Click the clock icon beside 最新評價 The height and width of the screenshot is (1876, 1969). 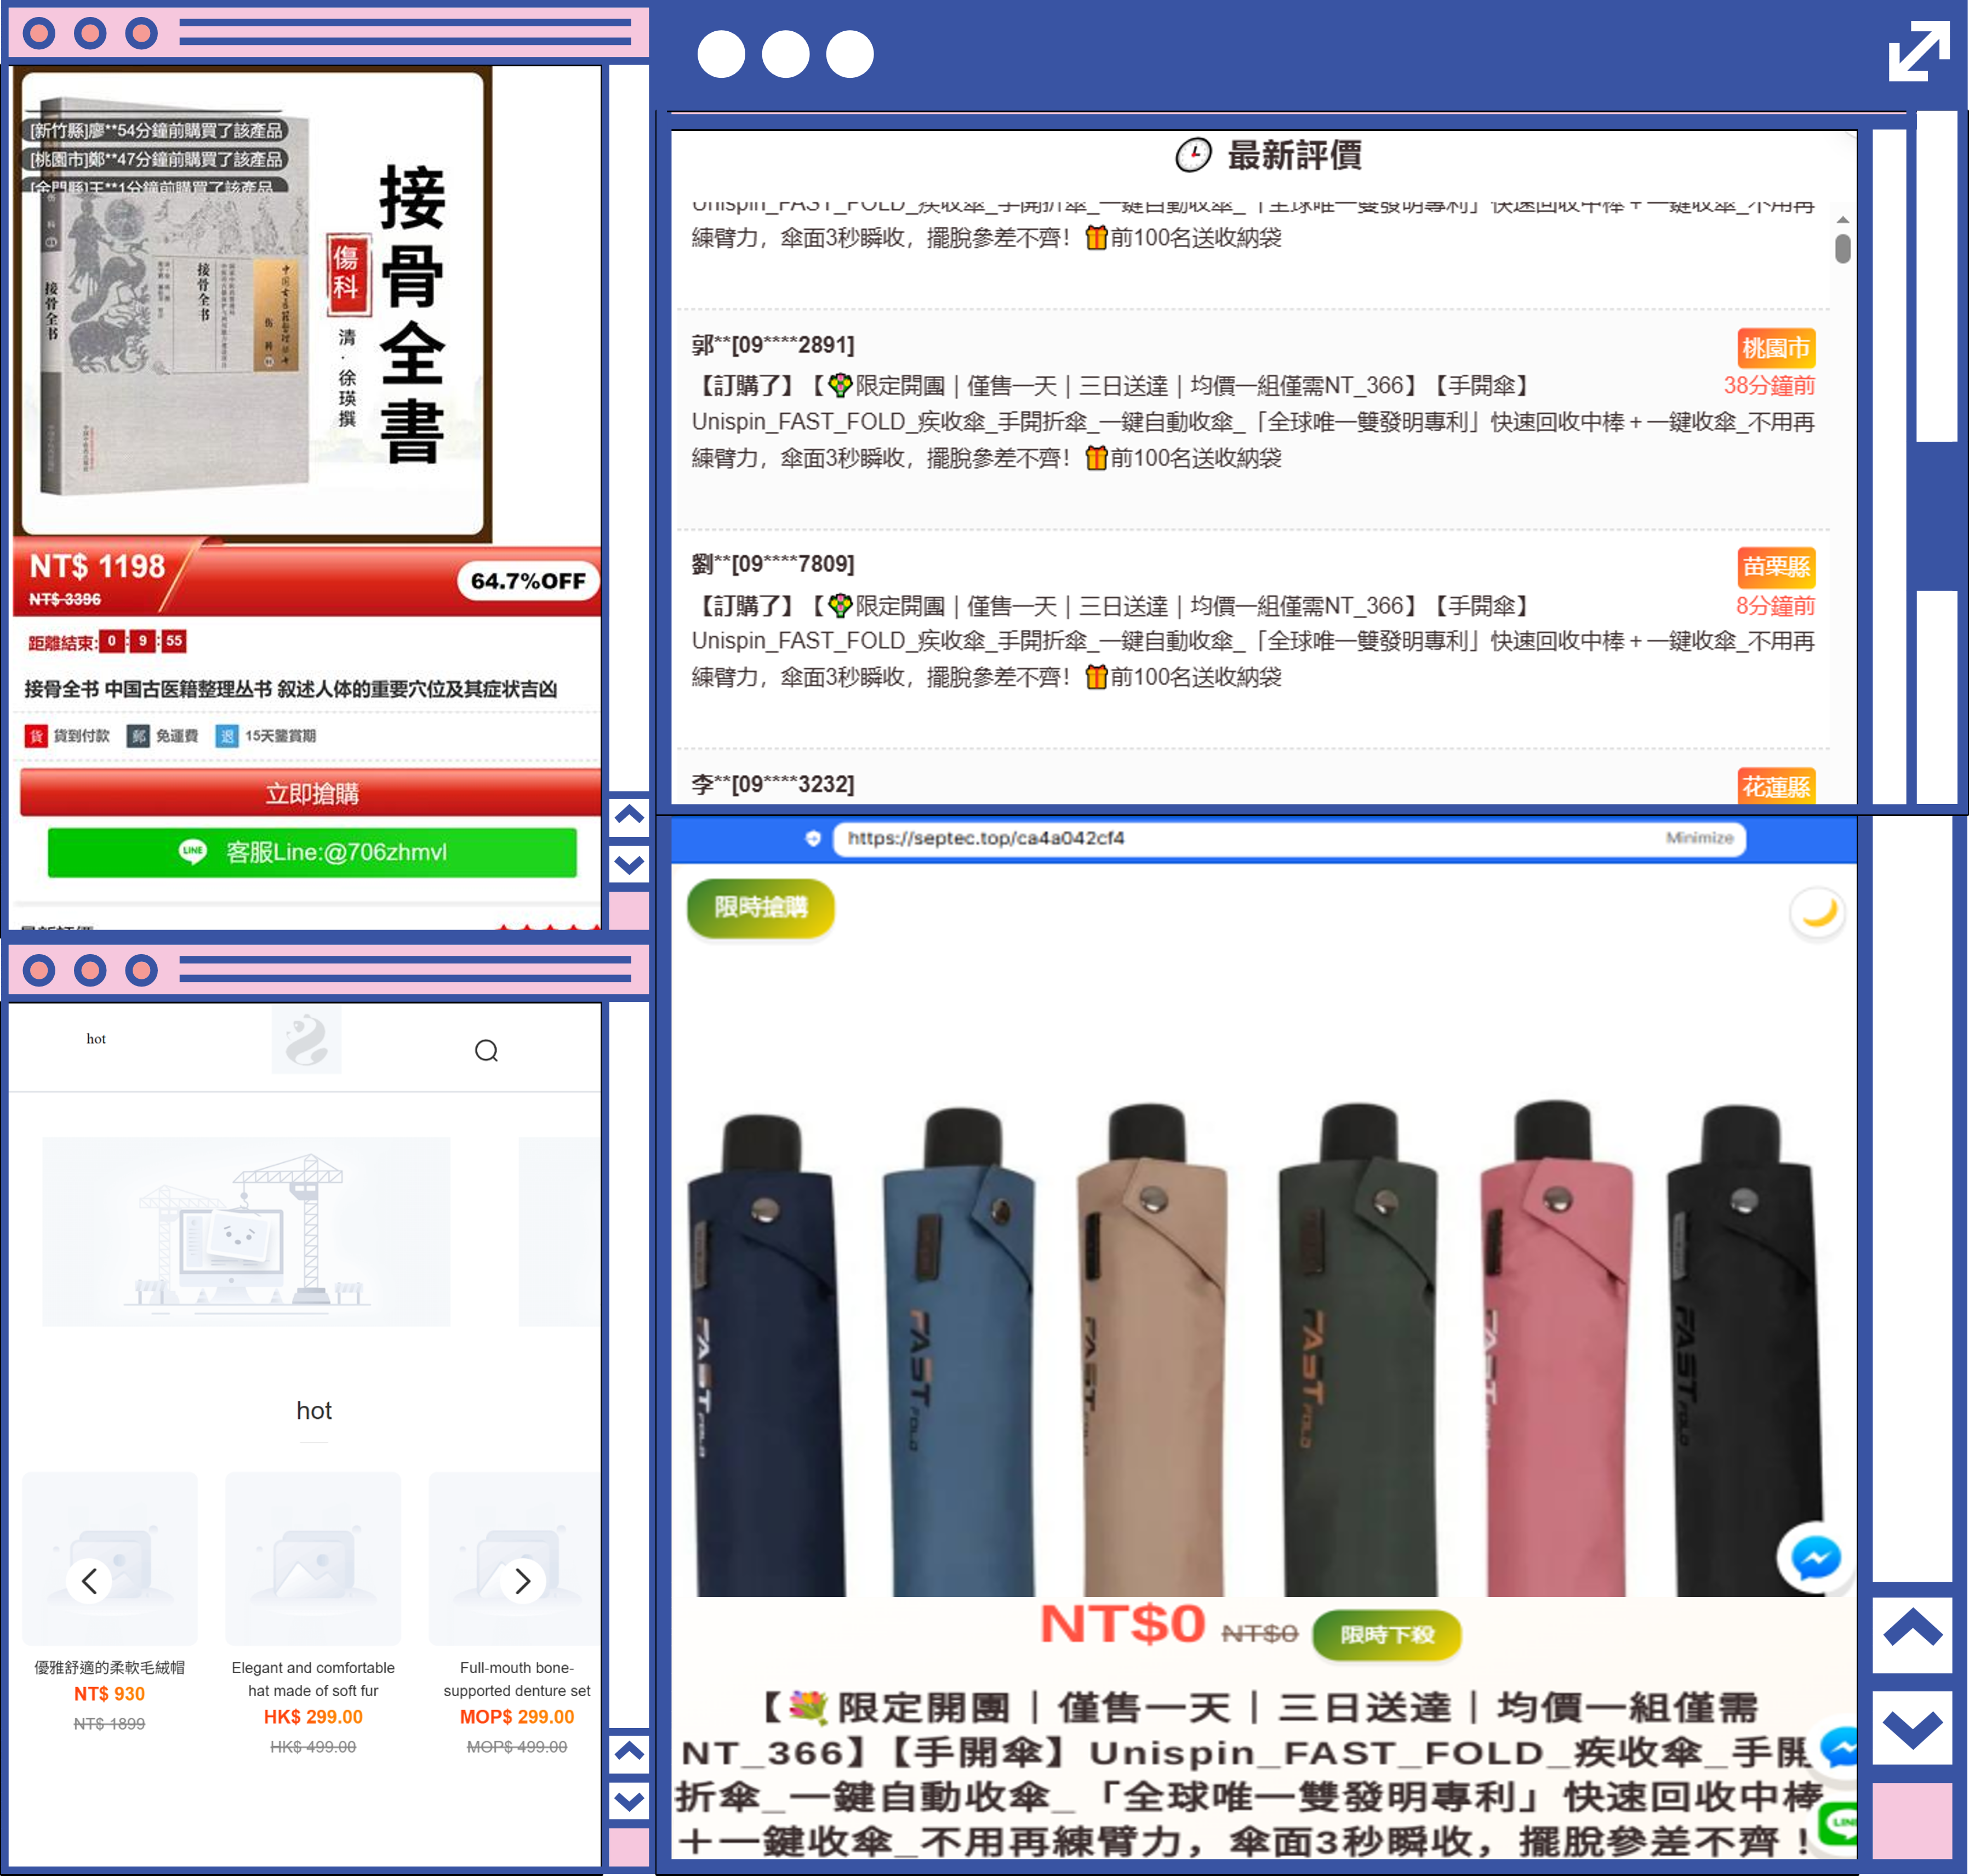1192,155
